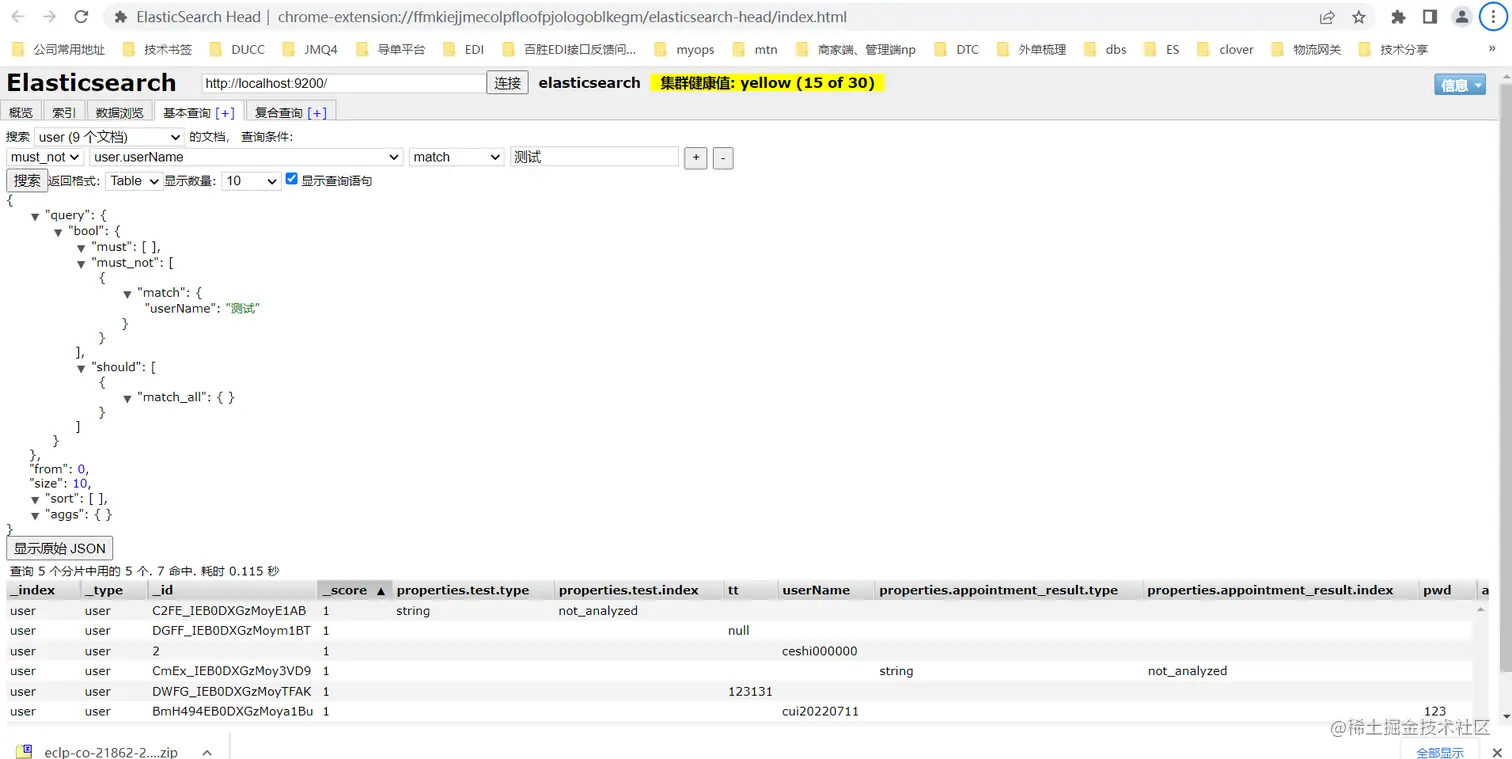This screenshot has height=759, width=1512.
Task: Switch to the 索引 tab
Action: point(64,112)
